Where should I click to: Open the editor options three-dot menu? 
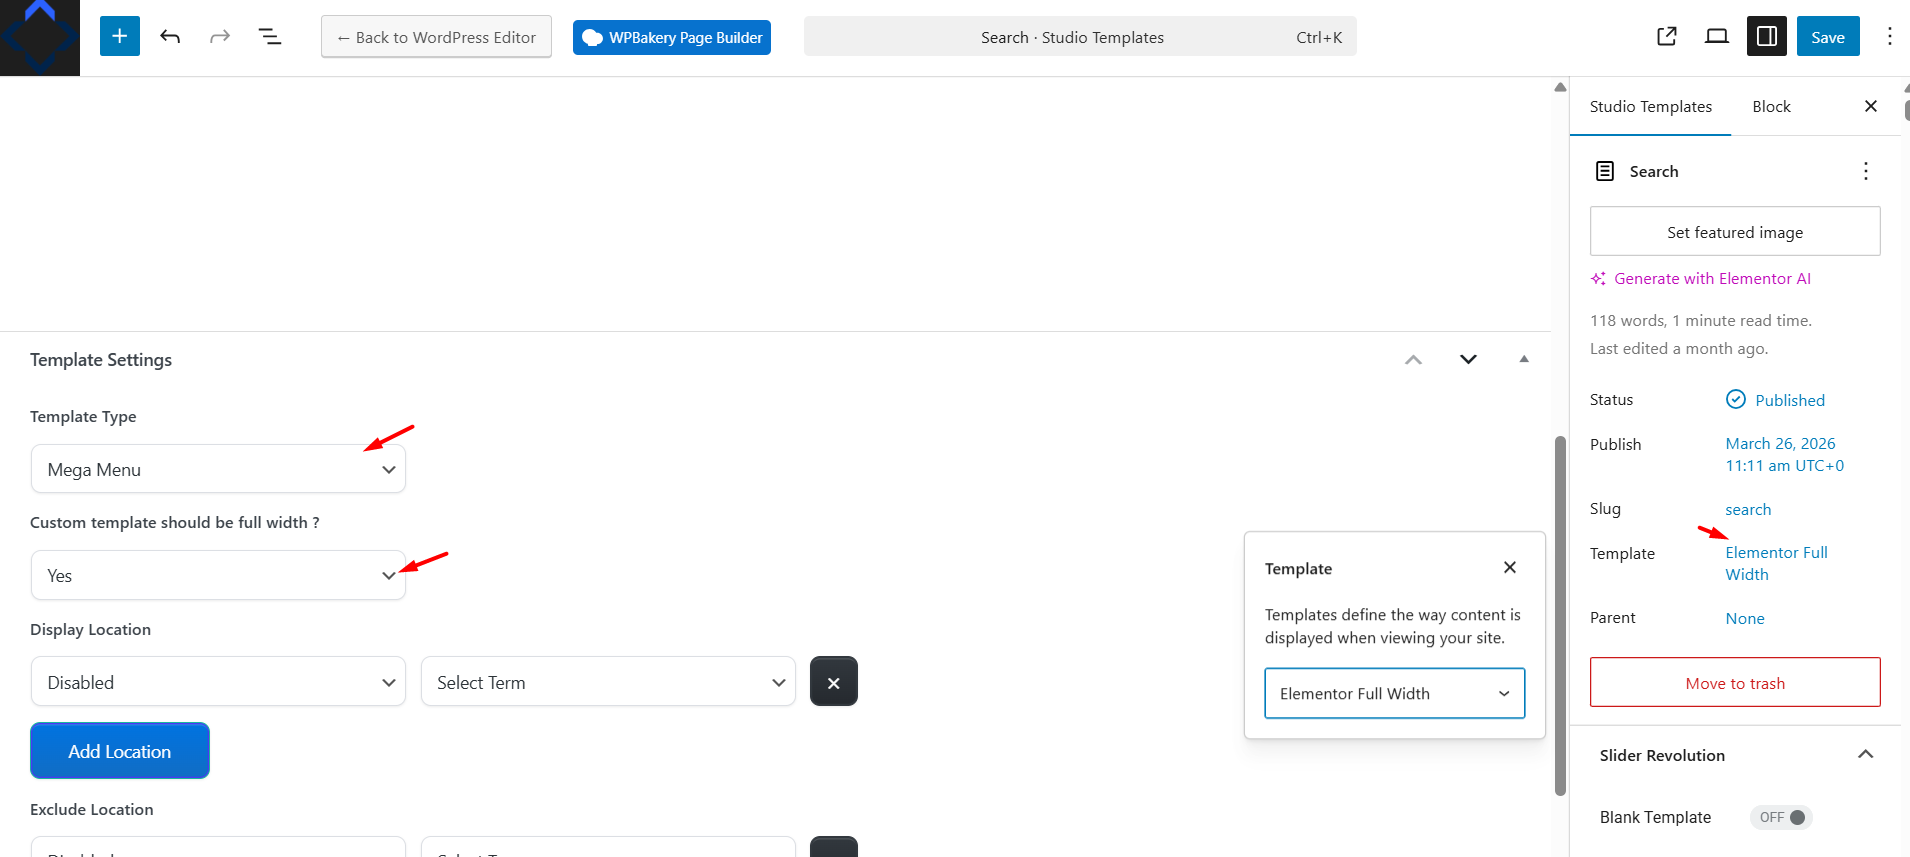(x=1889, y=37)
